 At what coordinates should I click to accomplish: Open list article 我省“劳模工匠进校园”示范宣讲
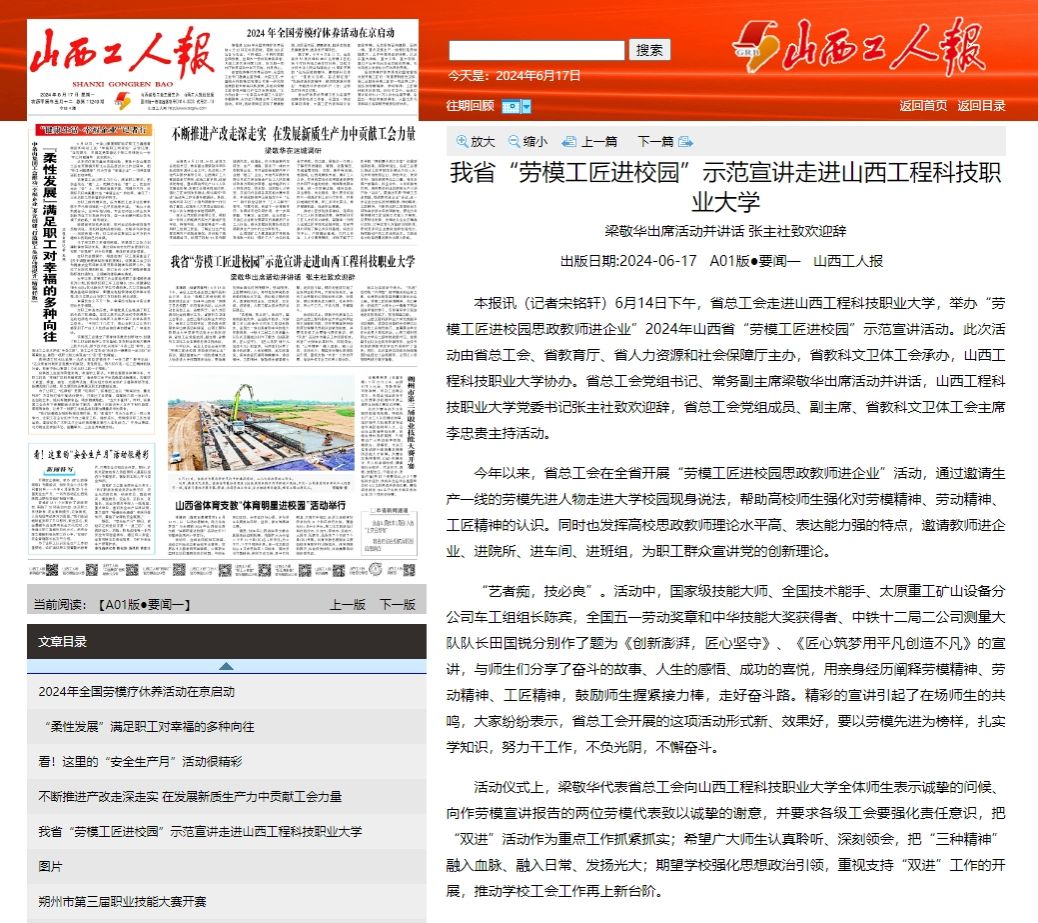(x=200, y=832)
